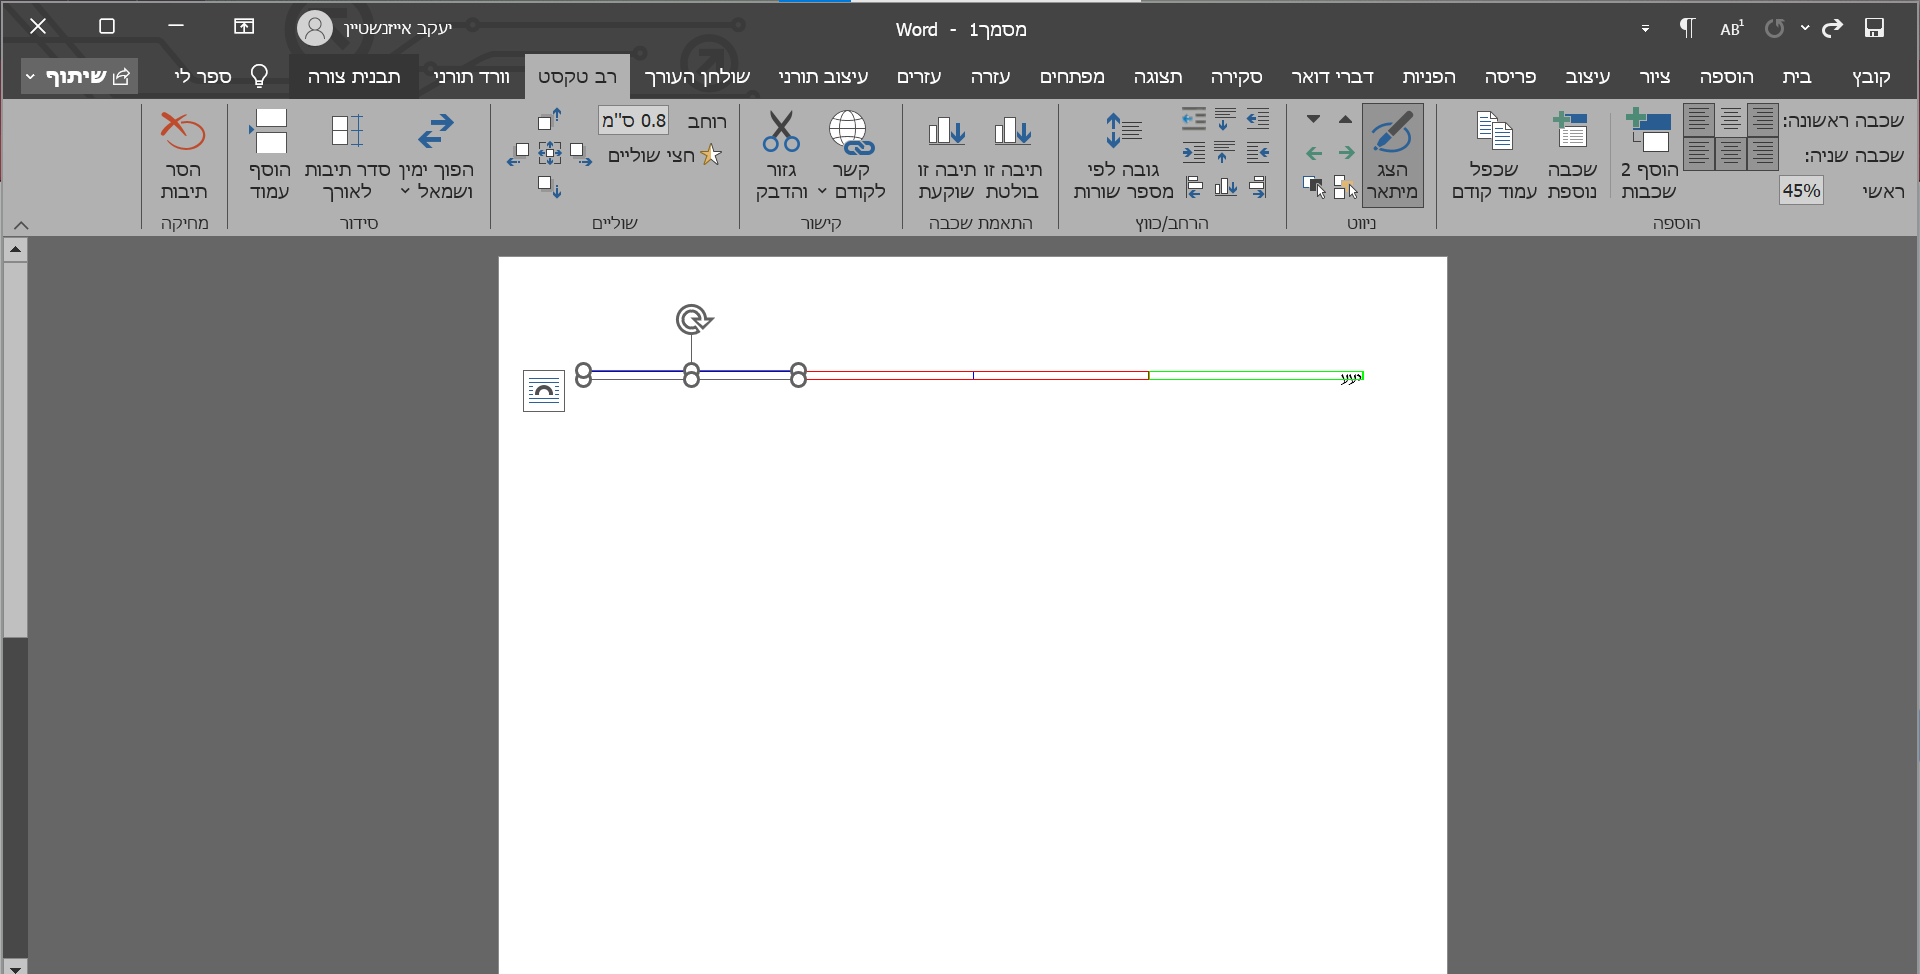This screenshot has height=974, width=1920.
Task: Open the Share (שיתוף) dropdown
Action: point(80,76)
